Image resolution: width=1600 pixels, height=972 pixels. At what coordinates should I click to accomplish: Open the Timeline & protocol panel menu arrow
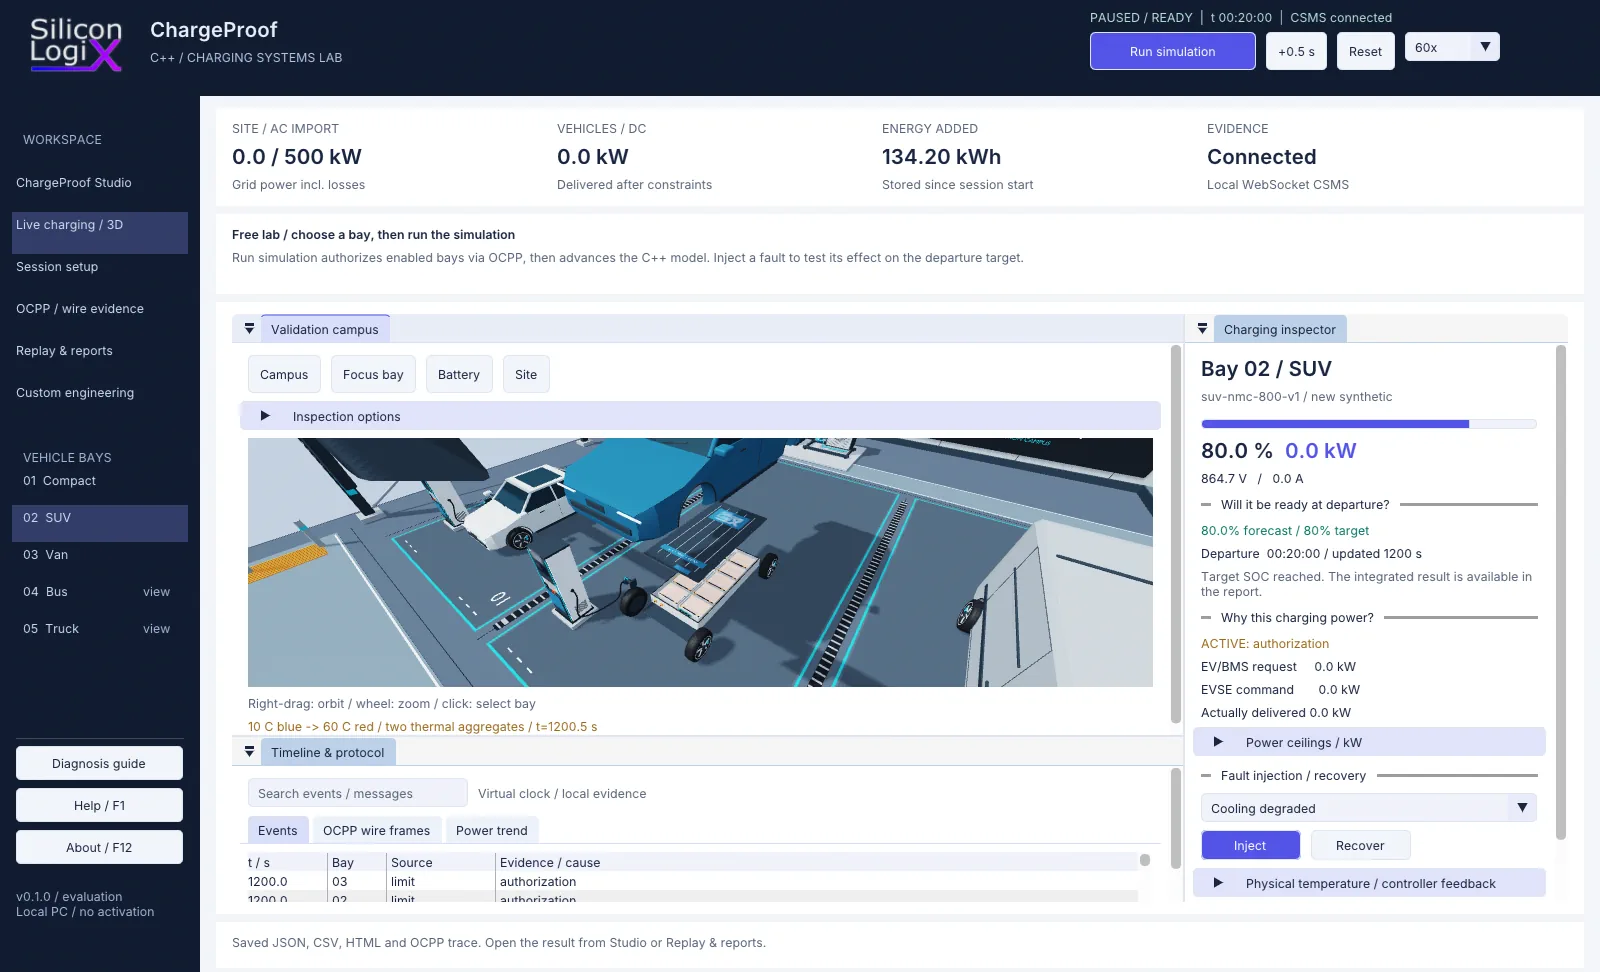(x=249, y=752)
